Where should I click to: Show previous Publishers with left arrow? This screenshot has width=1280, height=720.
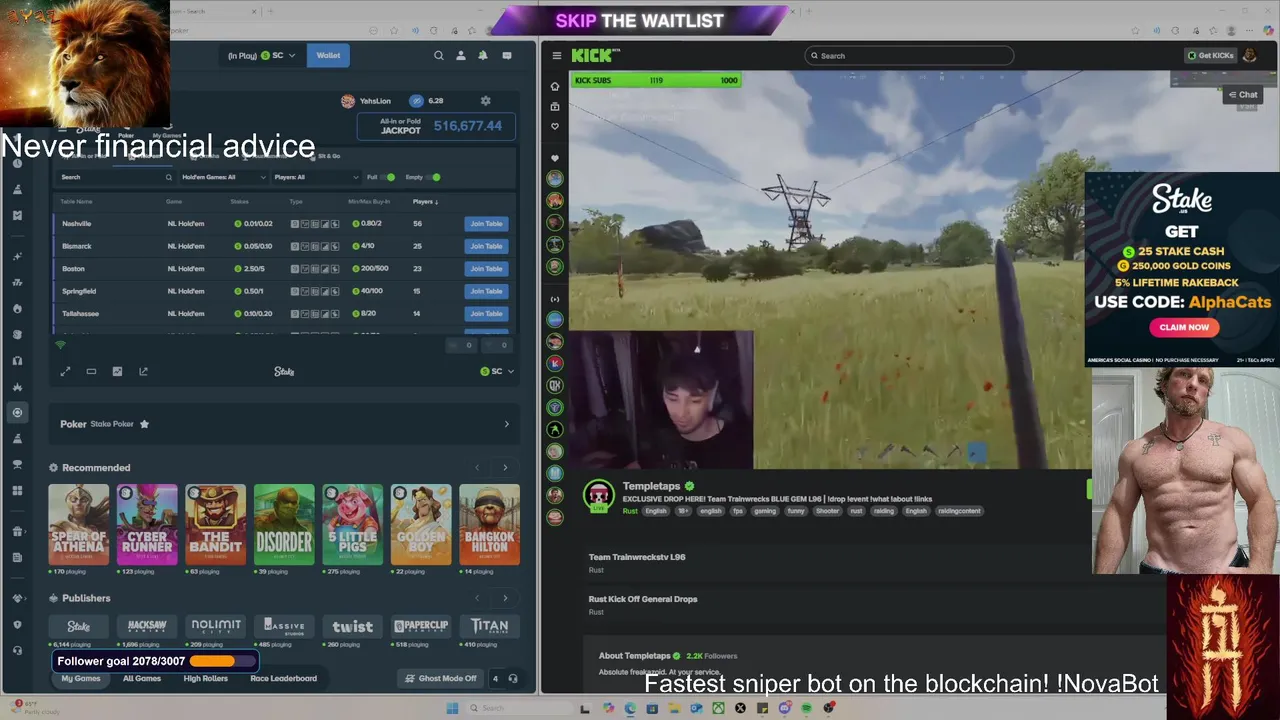click(477, 598)
